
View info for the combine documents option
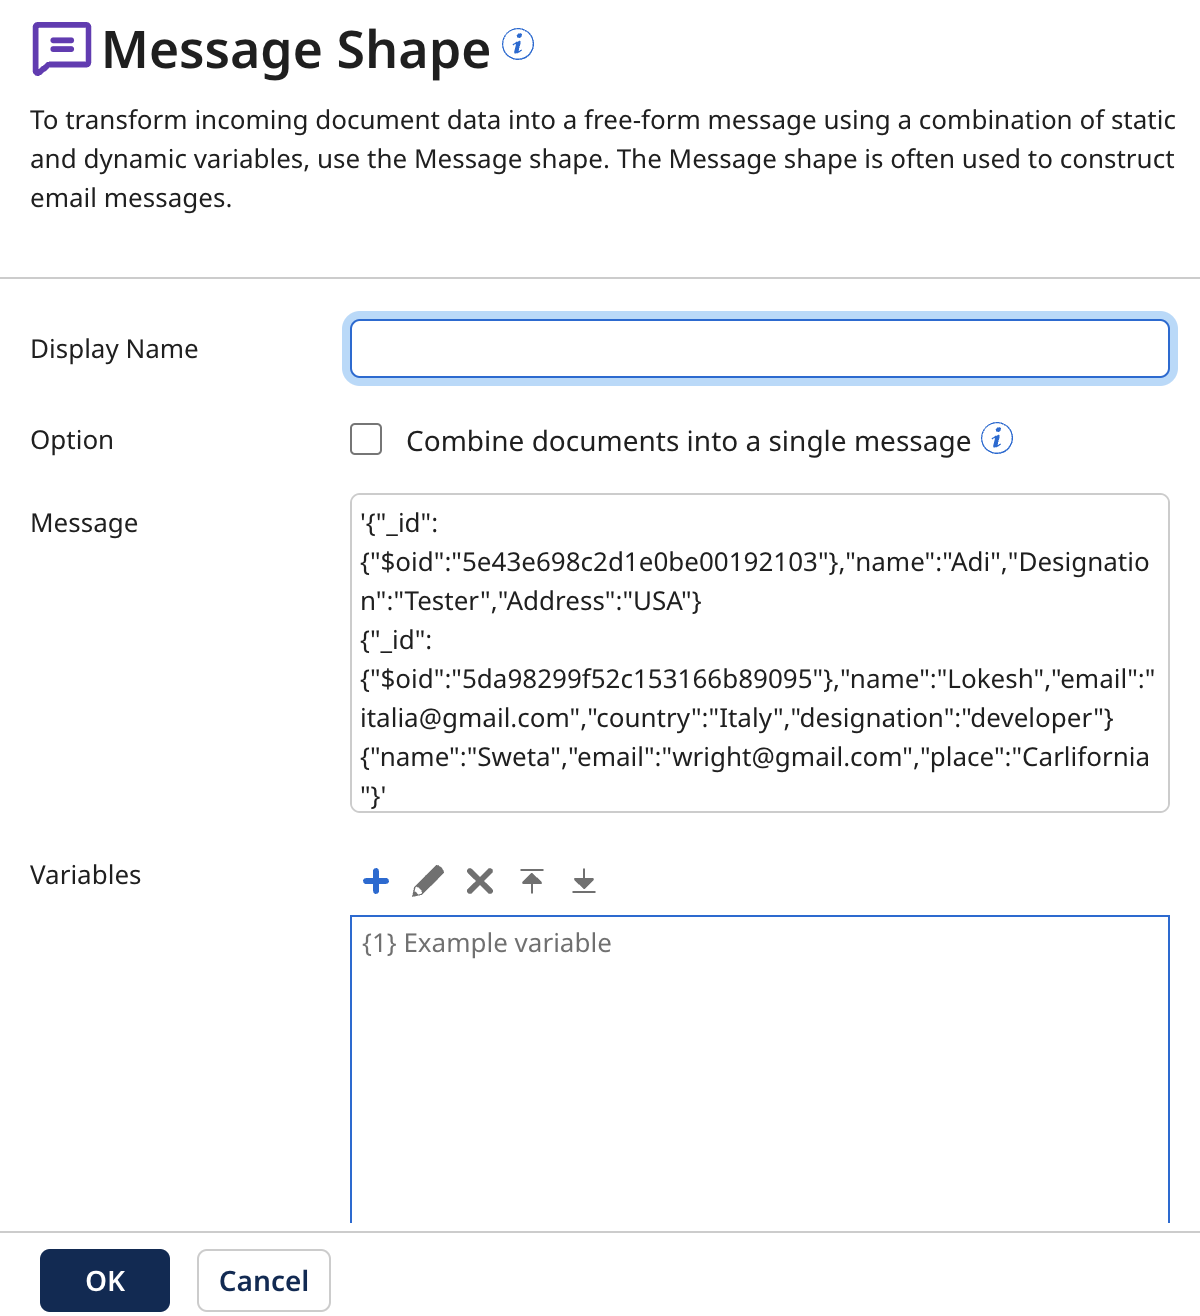point(997,438)
